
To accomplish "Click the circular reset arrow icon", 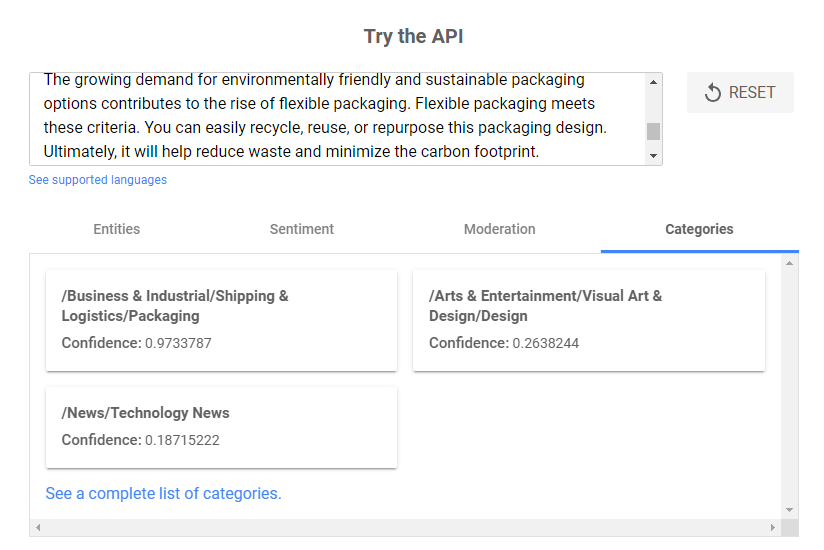I will coord(713,92).
